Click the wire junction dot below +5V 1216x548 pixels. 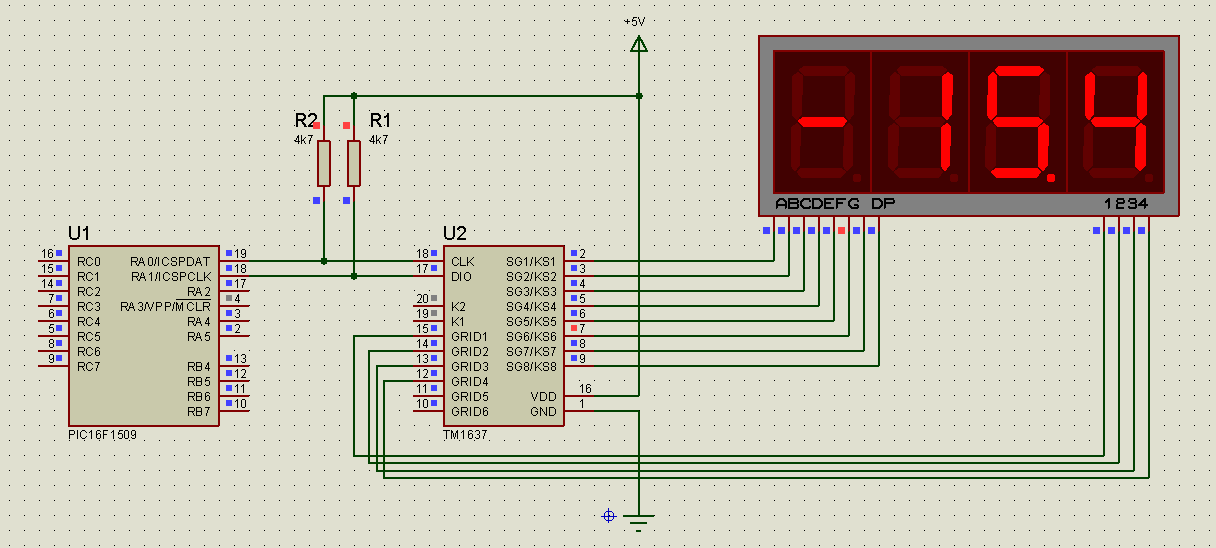point(639,96)
